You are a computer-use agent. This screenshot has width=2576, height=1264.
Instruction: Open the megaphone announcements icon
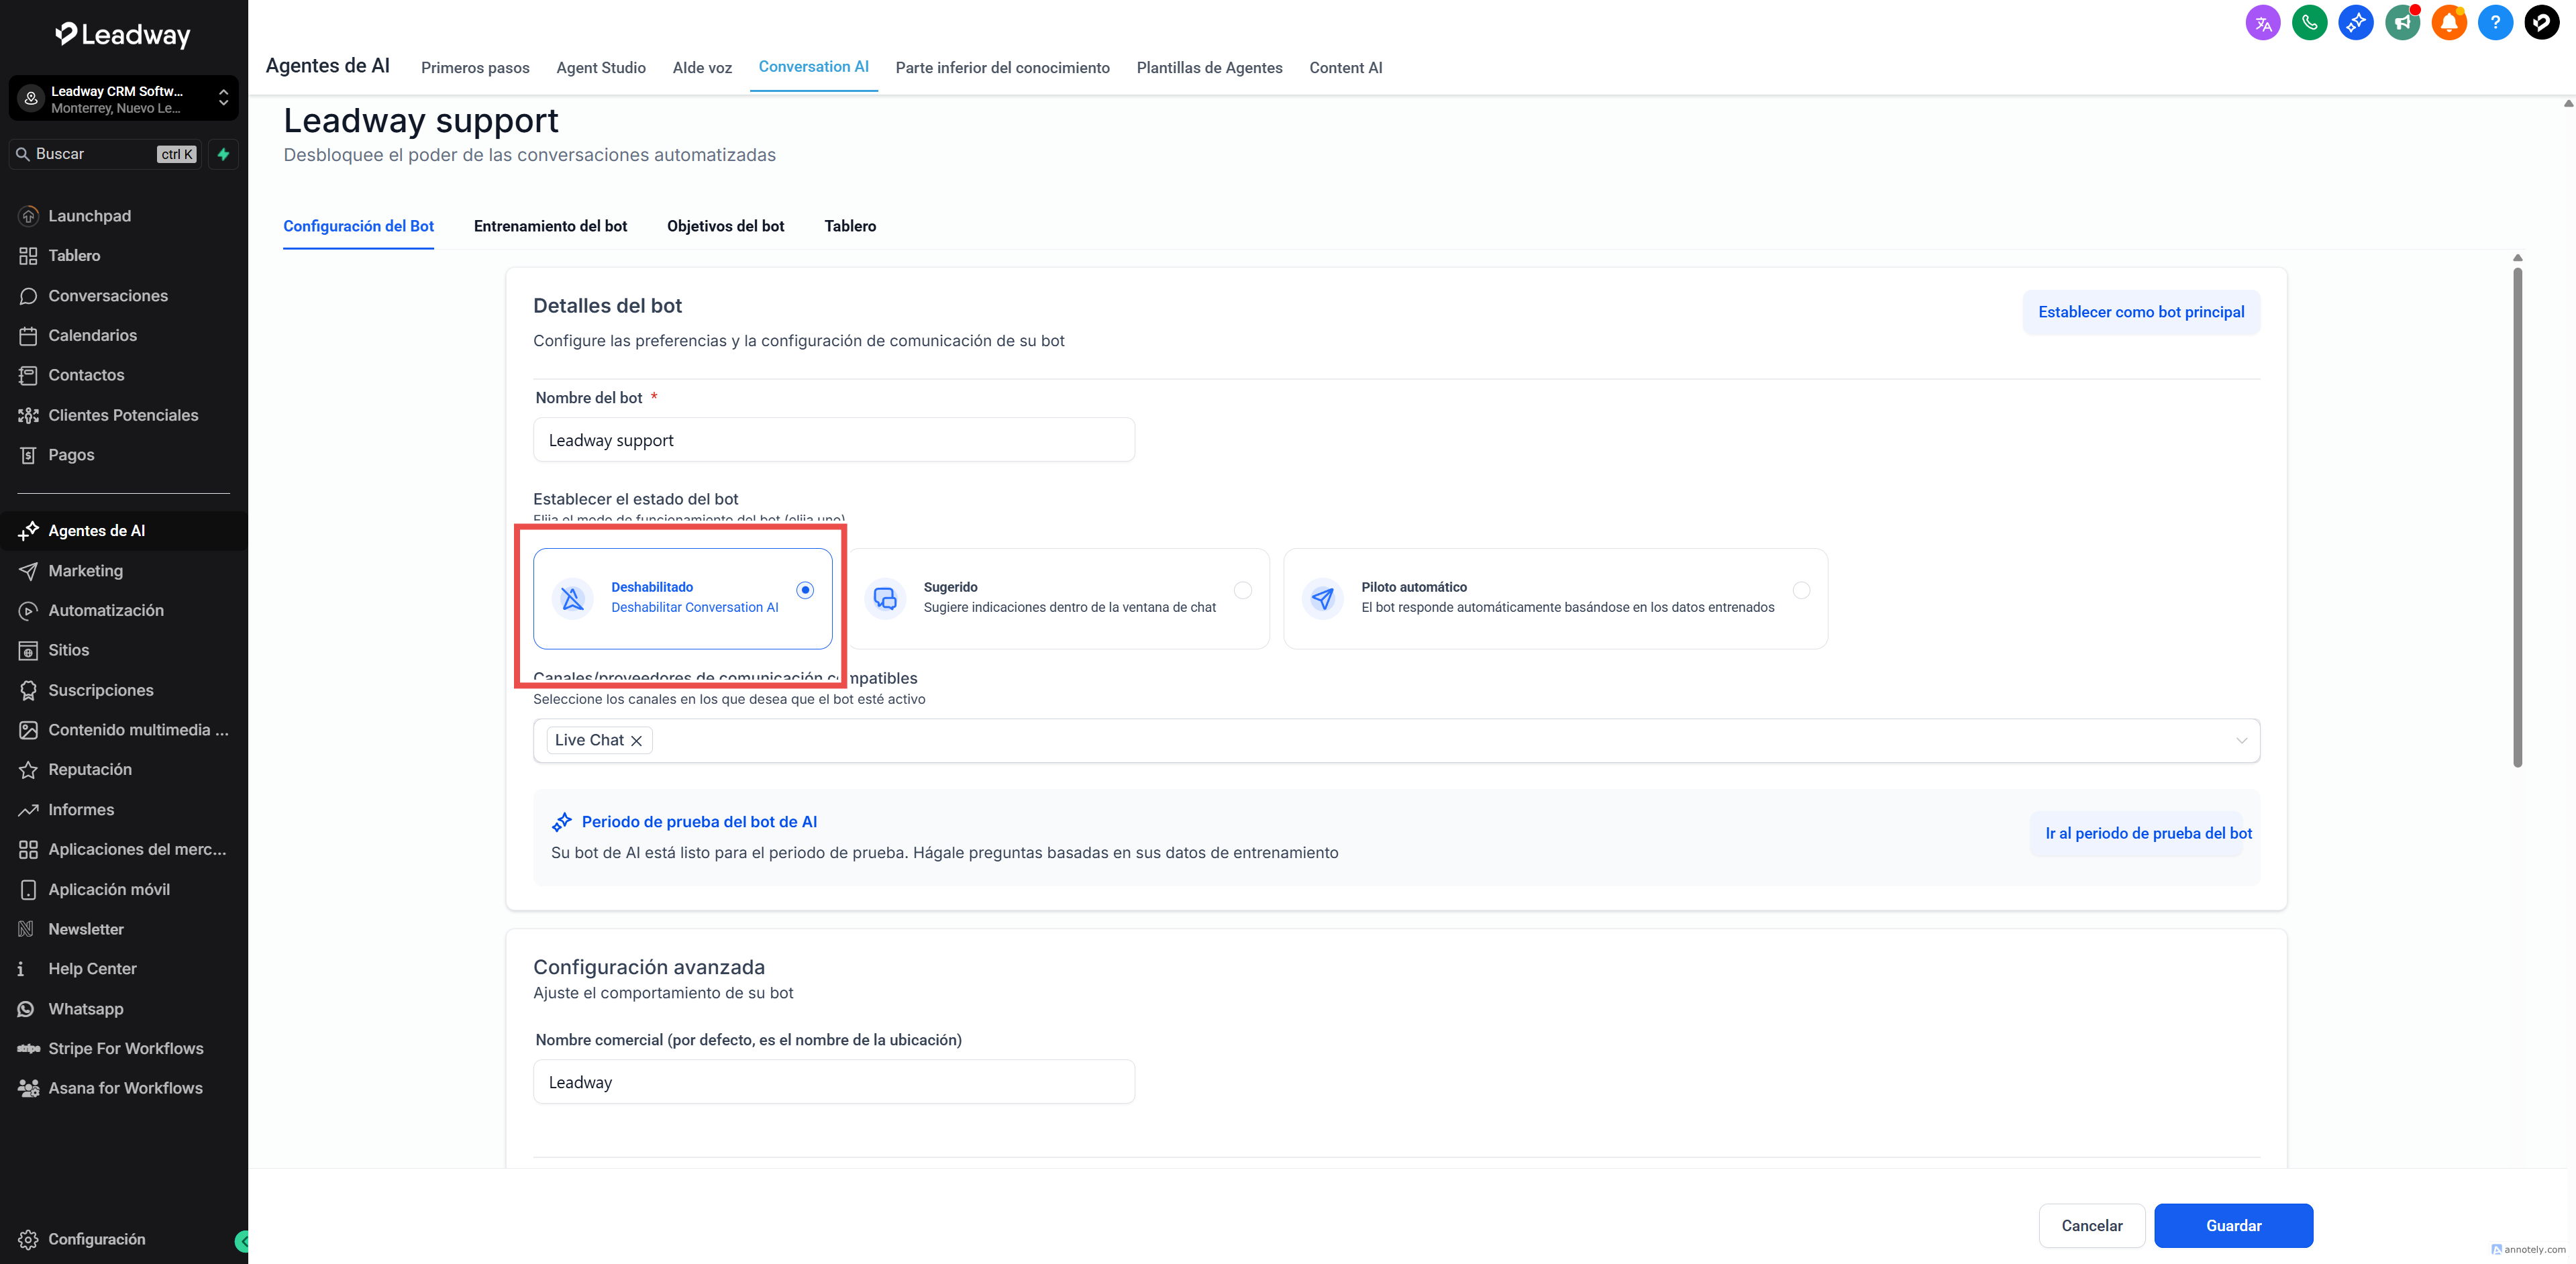(x=2402, y=22)
